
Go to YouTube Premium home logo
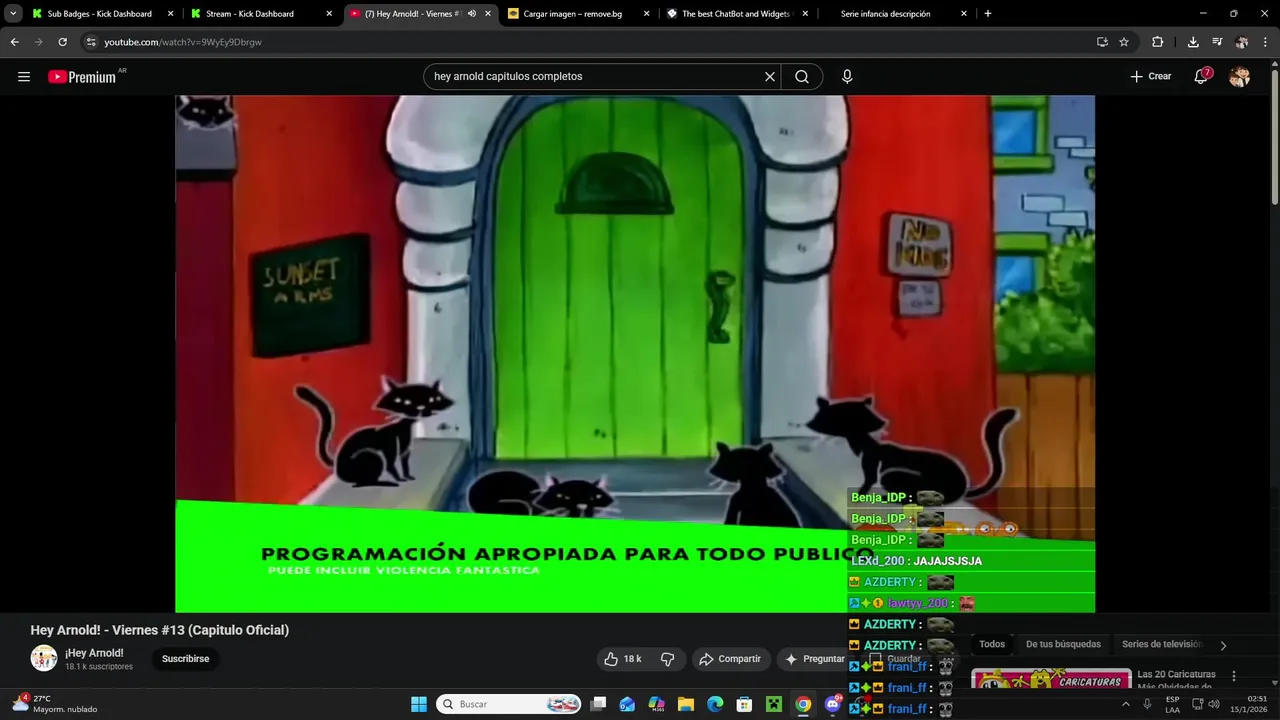click(82, 77)
